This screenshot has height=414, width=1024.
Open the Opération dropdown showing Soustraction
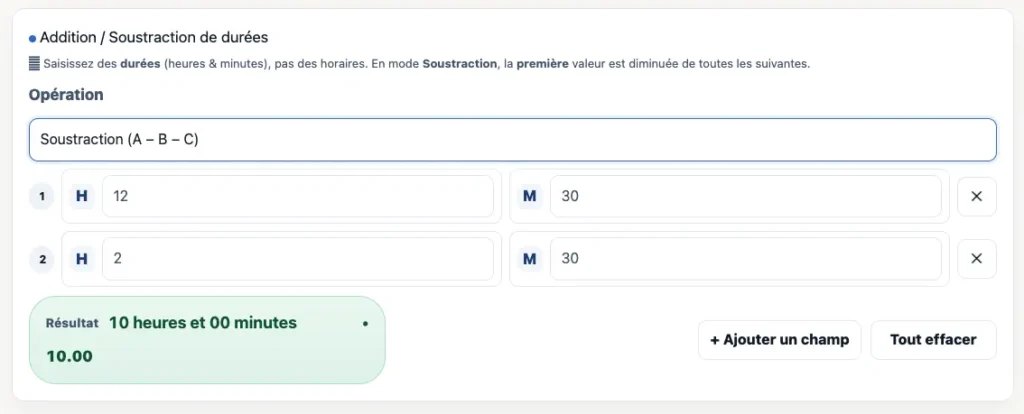[512, 140]
